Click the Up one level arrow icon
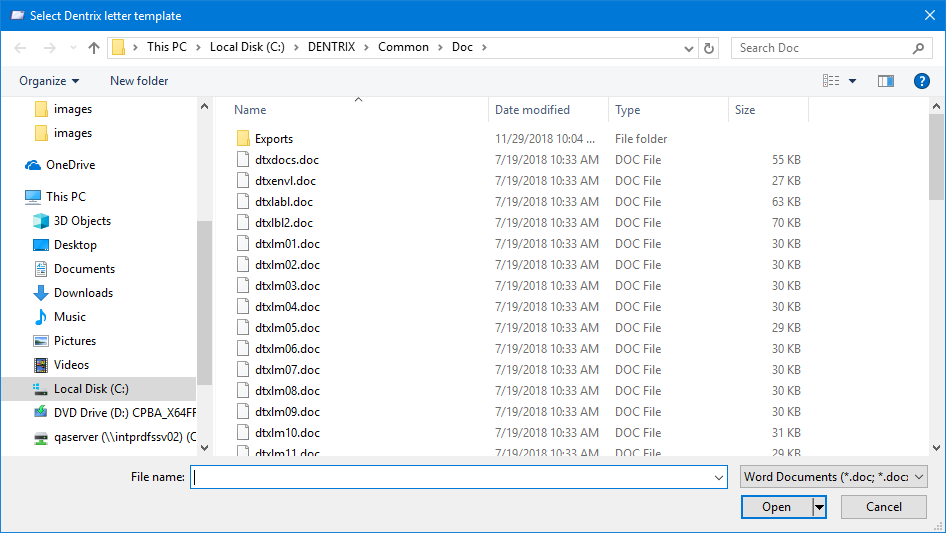 coord(94,47)
